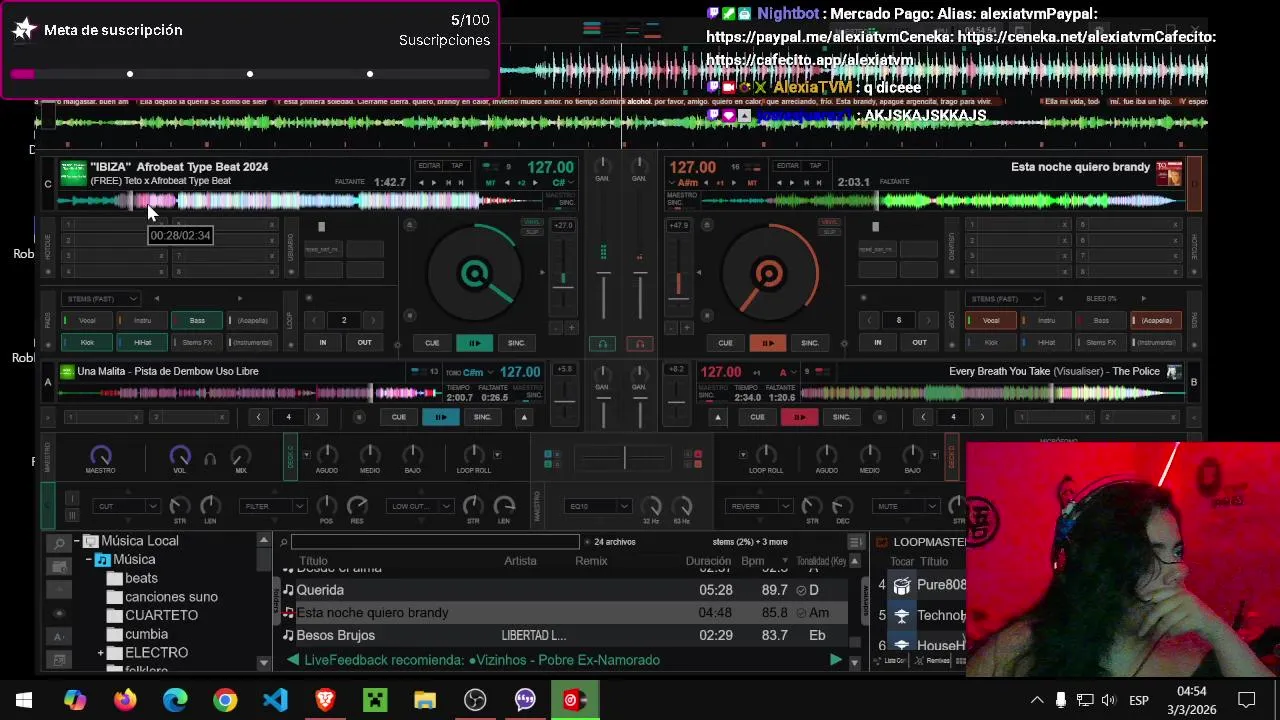Open STEMS (FAST) pads dropdown on deck D
This screenshot has height=720, width=1280.
pos(1005,299)
